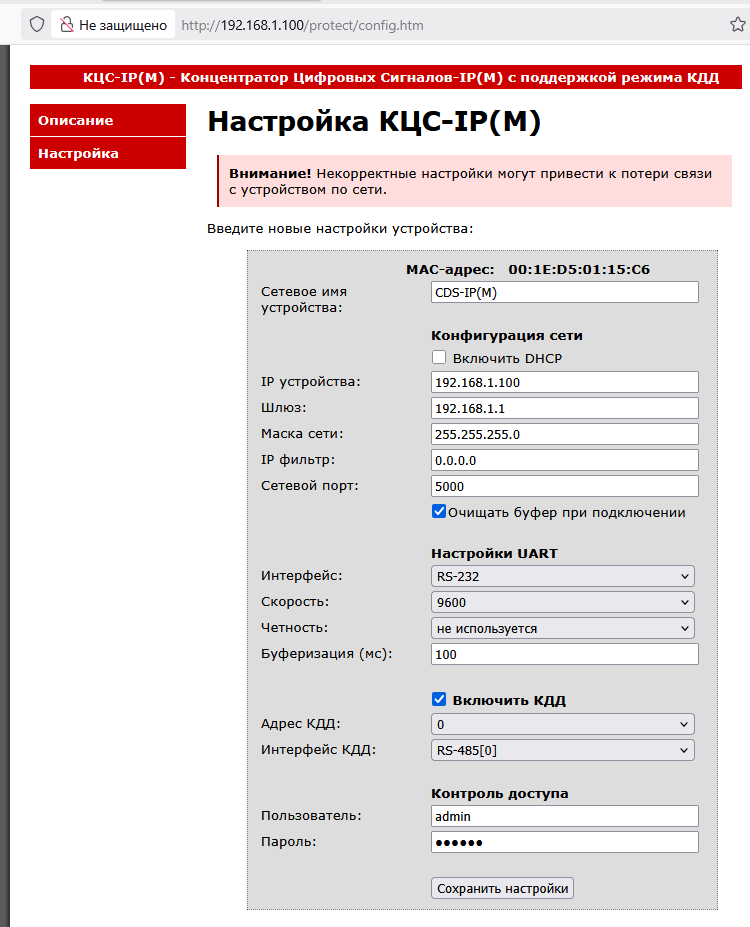Select the Настройка menu item

(x=108, y=153)
